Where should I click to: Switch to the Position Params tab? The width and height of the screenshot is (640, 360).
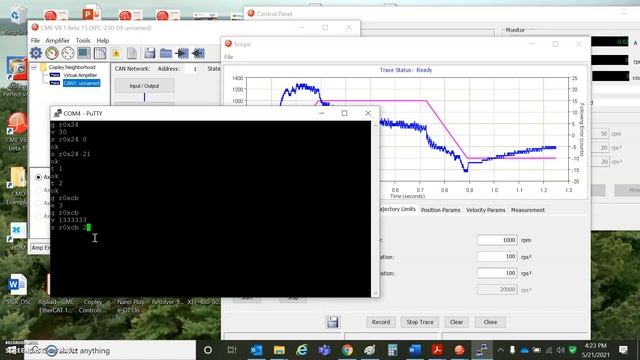pos(440,210)
